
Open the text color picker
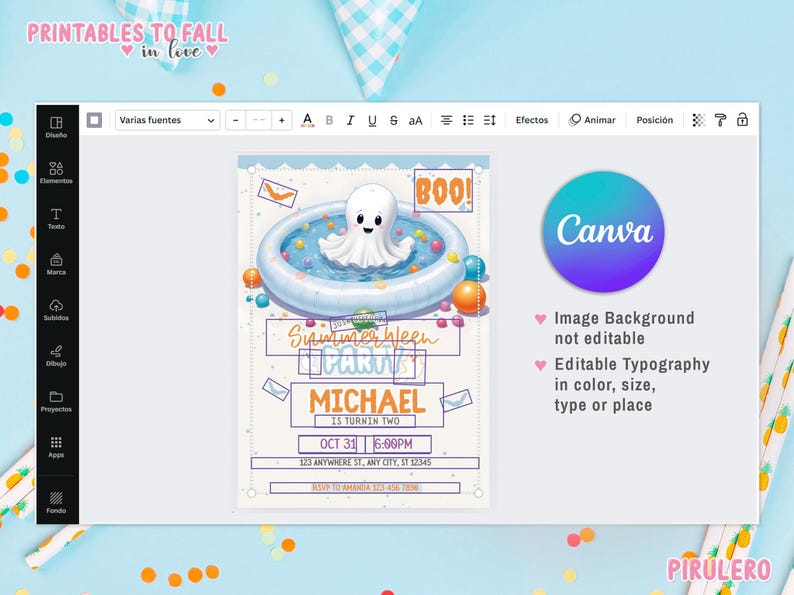click(x=307, y=120)
